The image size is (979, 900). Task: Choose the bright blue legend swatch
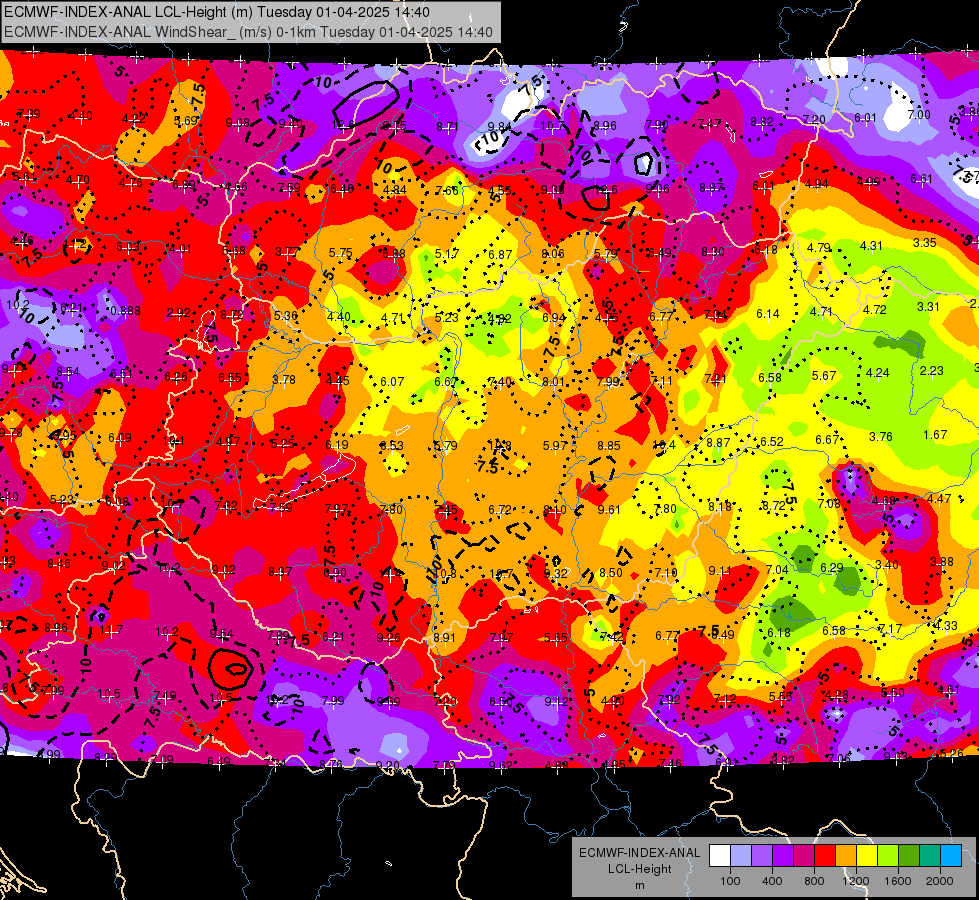pos(951,856)
